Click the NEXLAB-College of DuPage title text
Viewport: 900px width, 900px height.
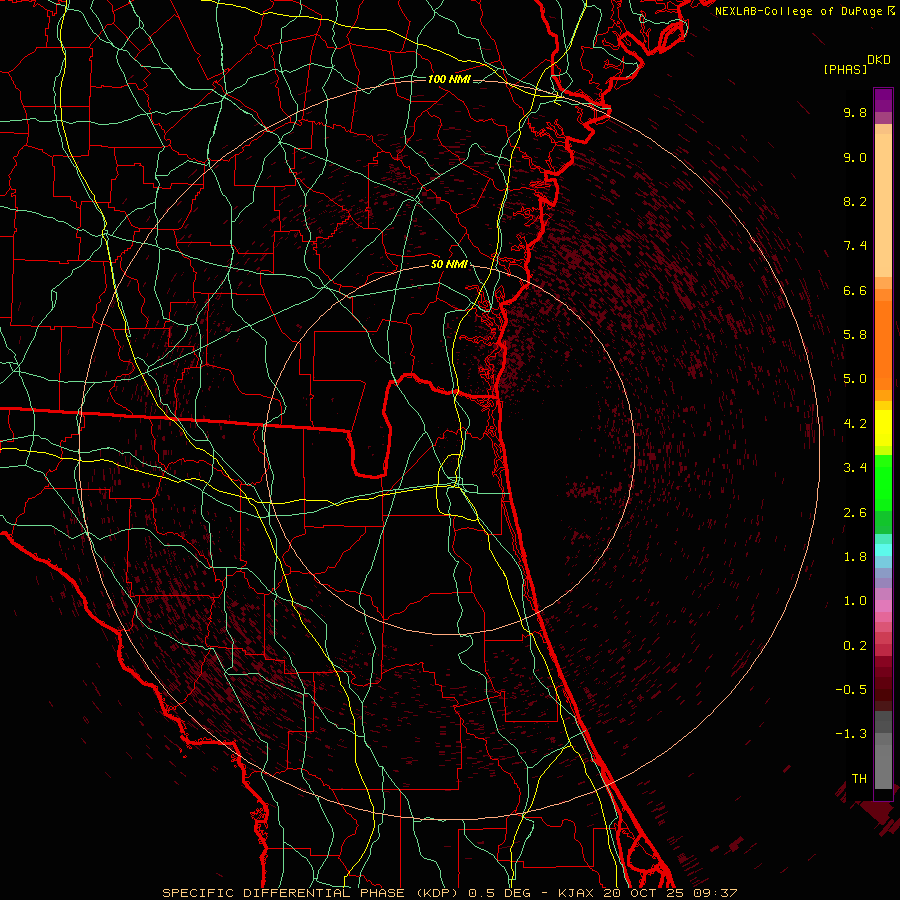[799, 10]
